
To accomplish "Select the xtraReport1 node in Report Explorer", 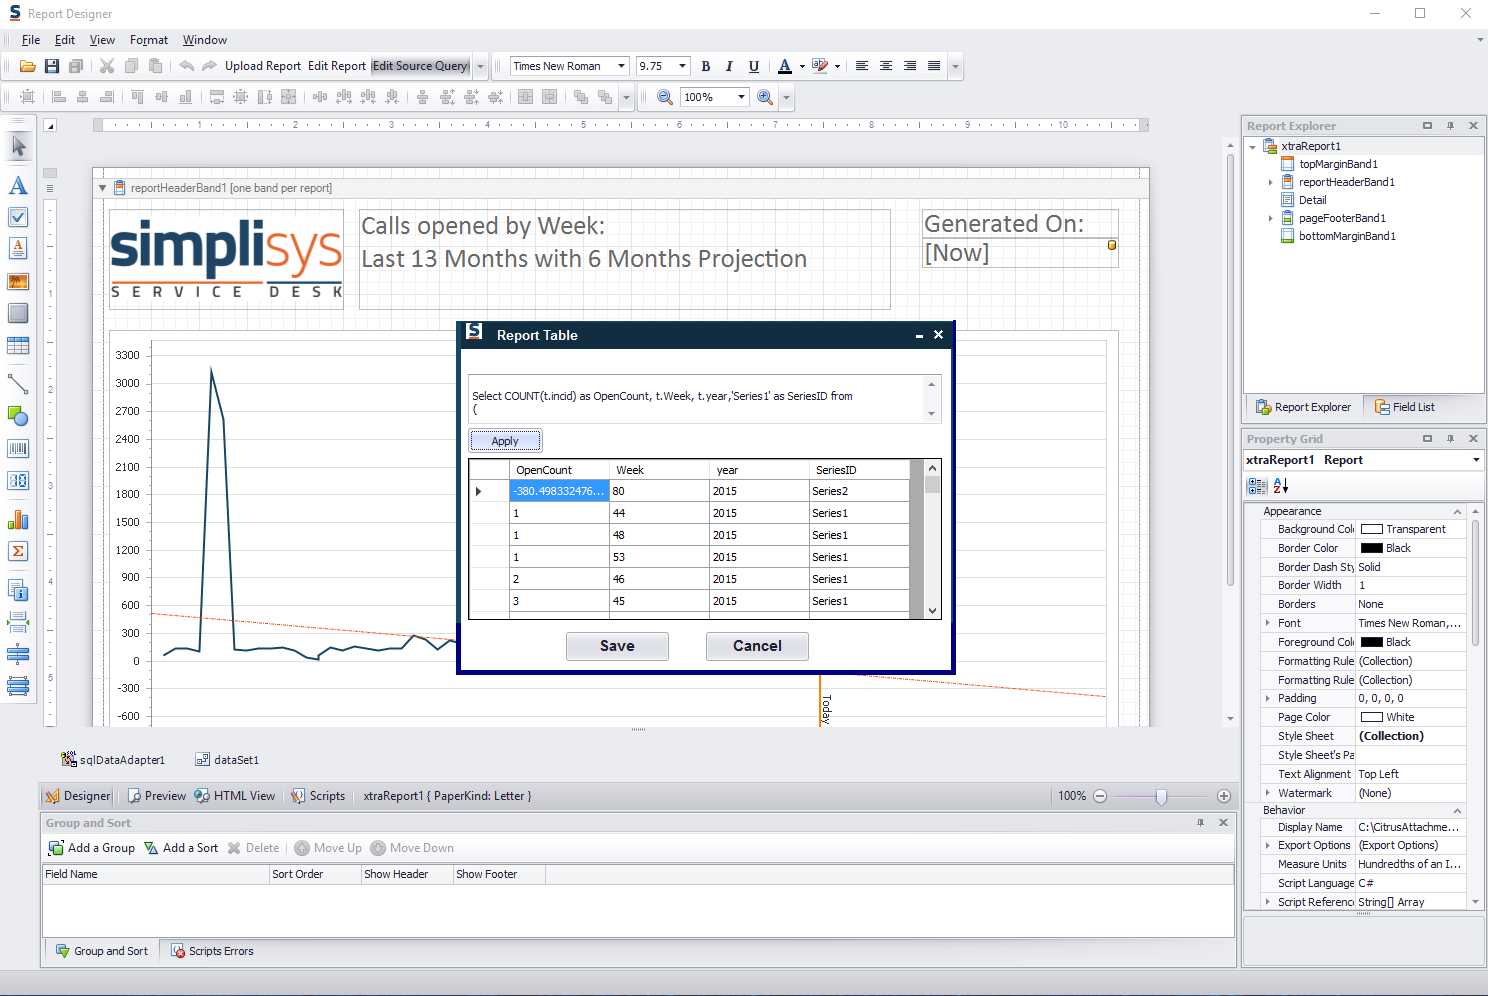I will (x=1310, y=145).
